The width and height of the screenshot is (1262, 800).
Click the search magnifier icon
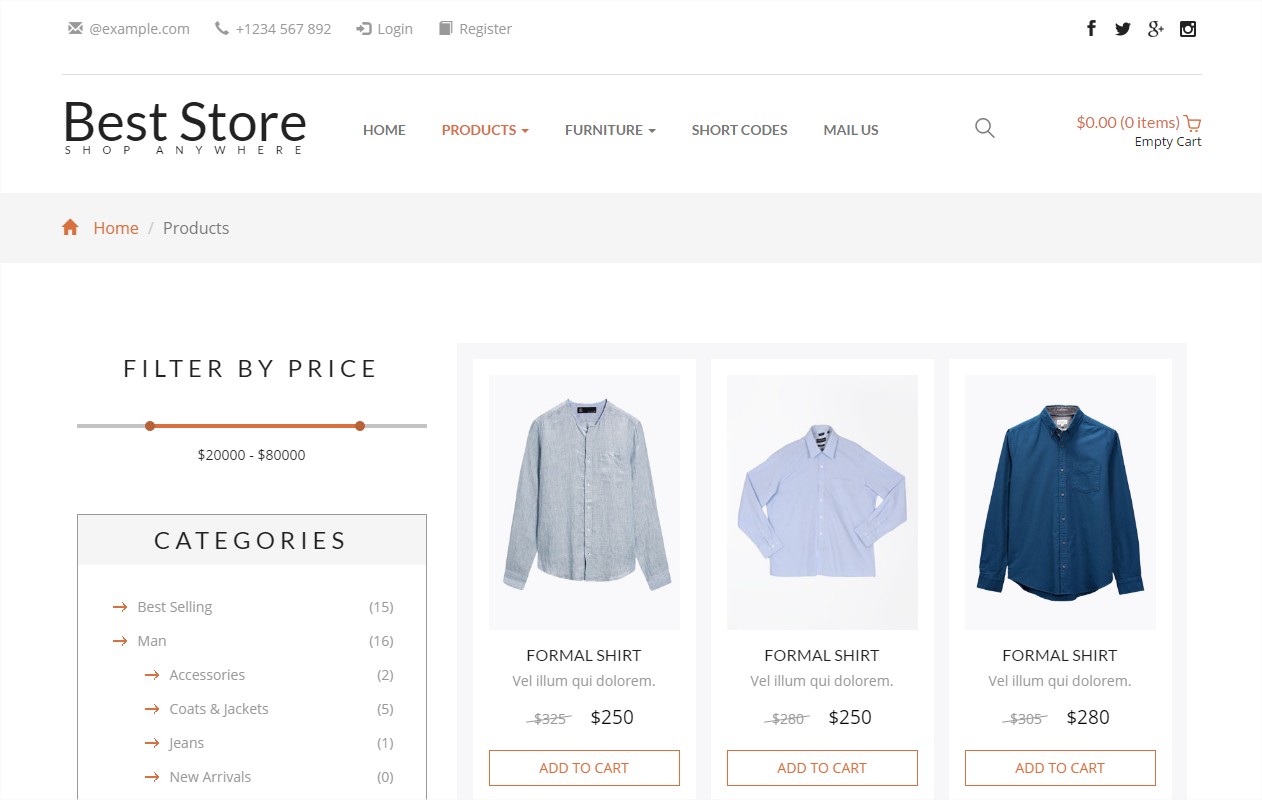tap(985, 128)
